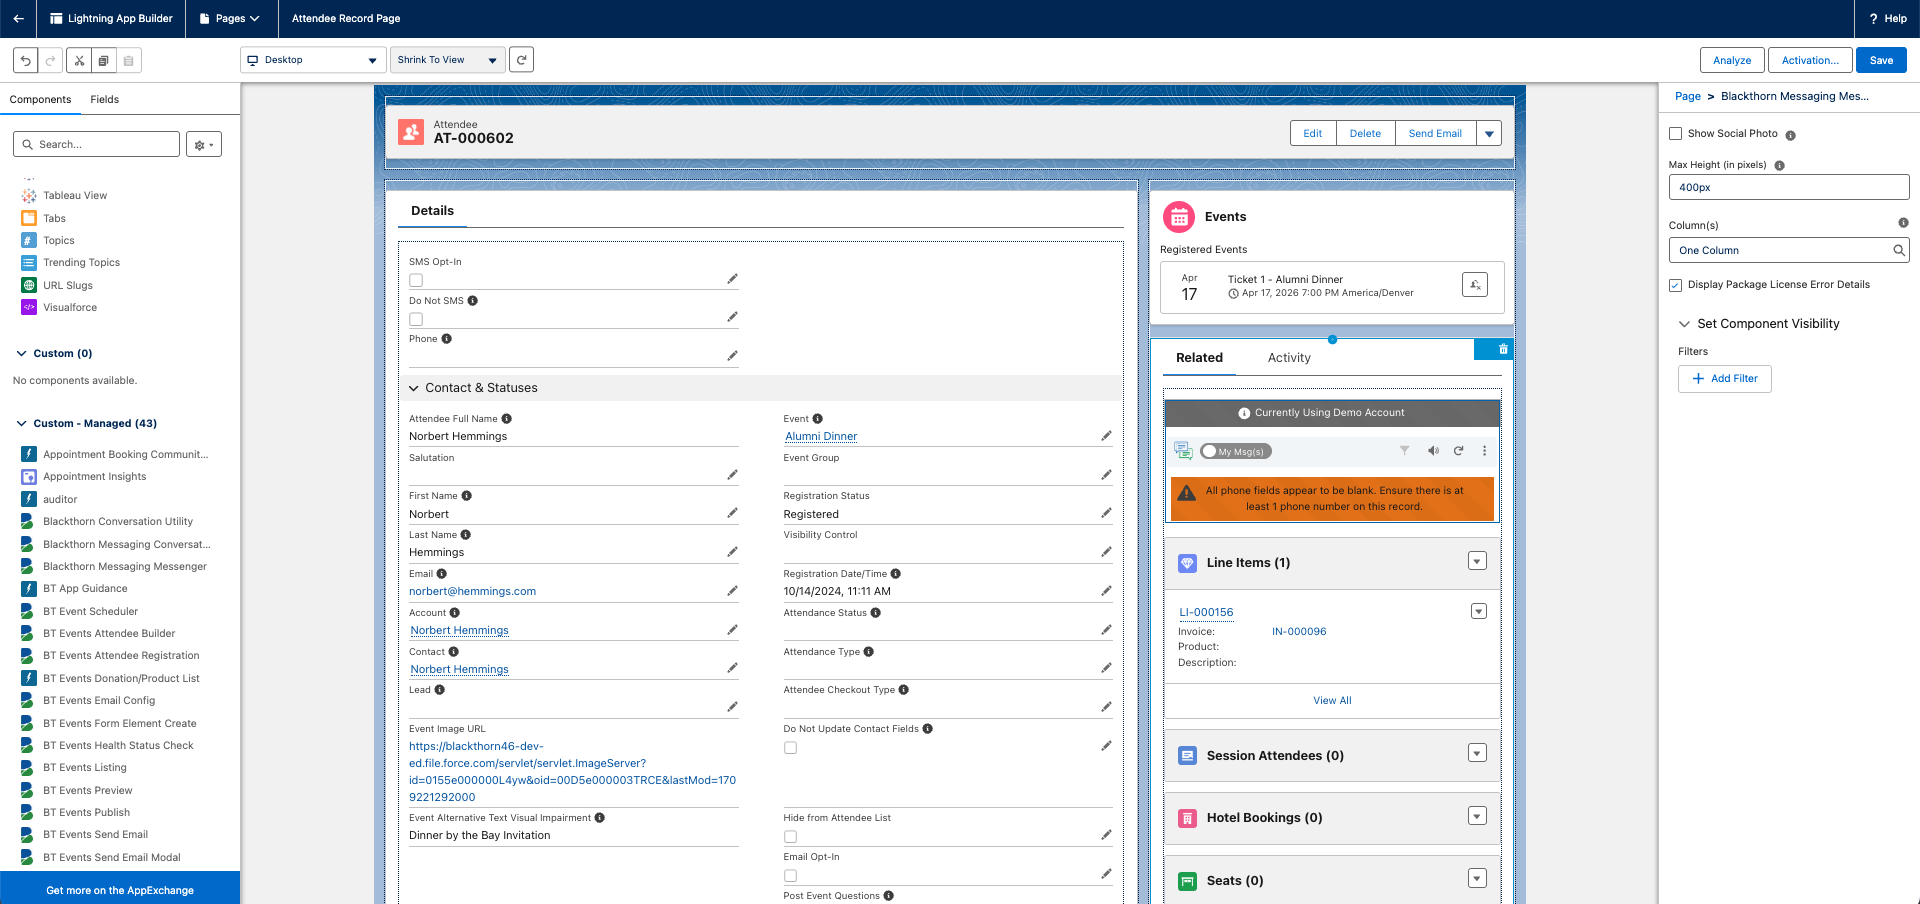Click the undo icon
This screenshot has height=904, width=1920.
pos(26,60)
